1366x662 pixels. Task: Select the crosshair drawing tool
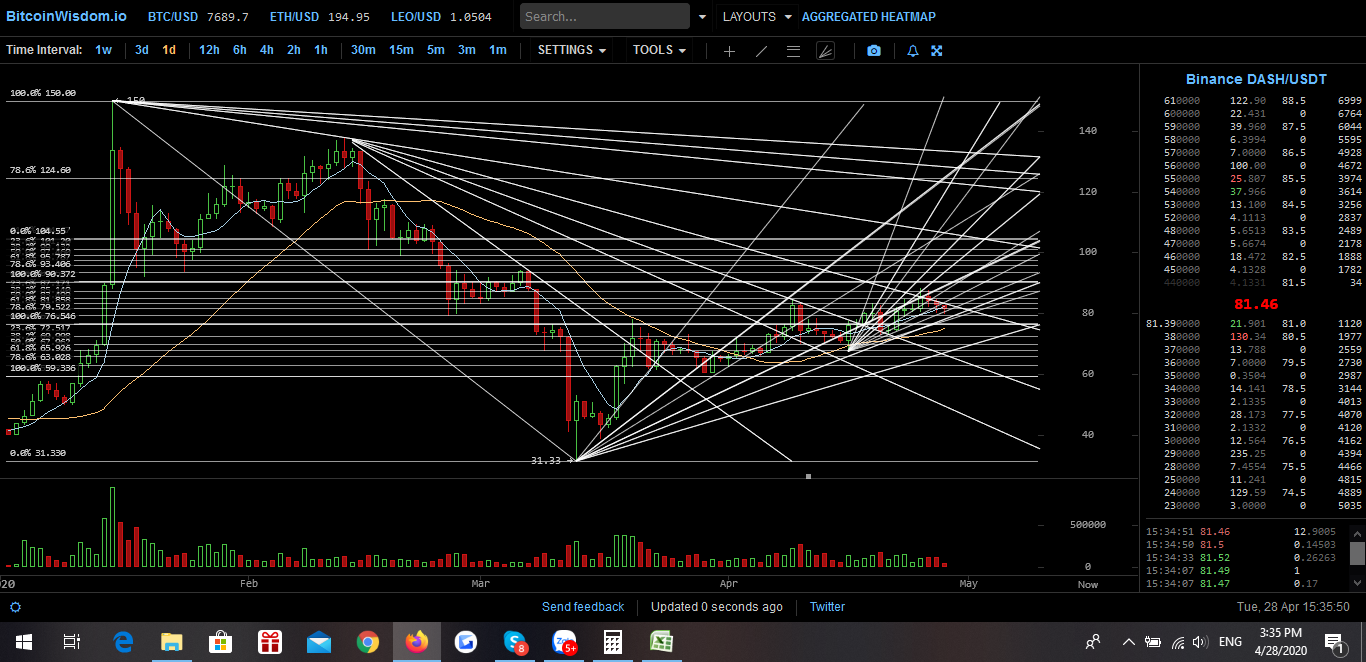[729, 51]
